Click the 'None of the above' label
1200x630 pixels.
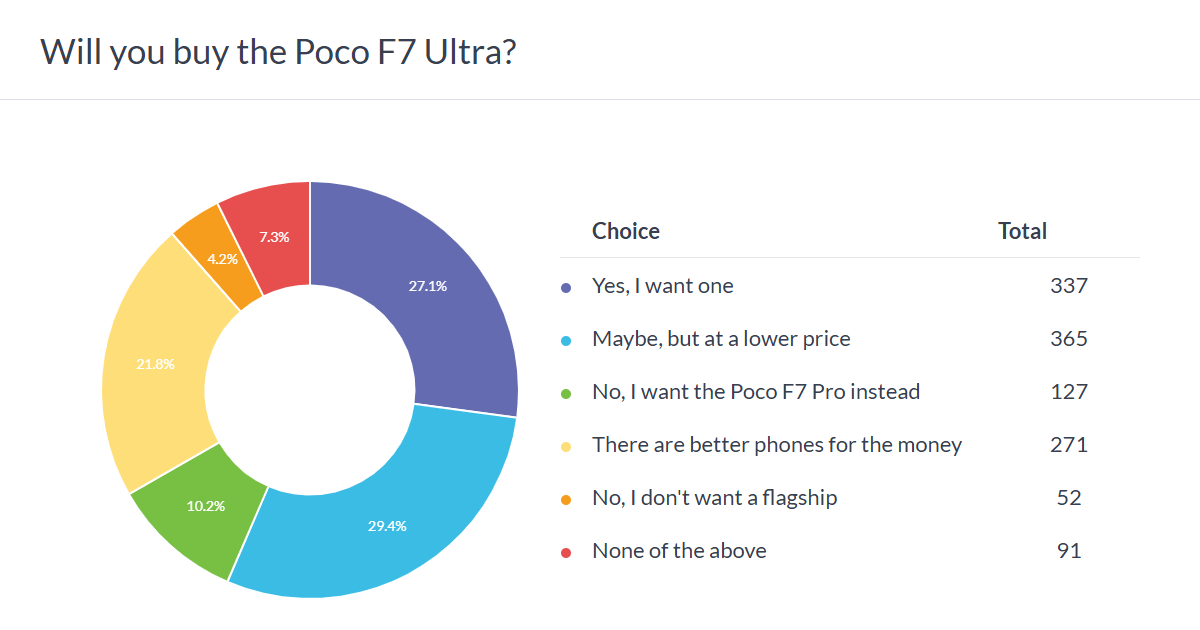679,551
